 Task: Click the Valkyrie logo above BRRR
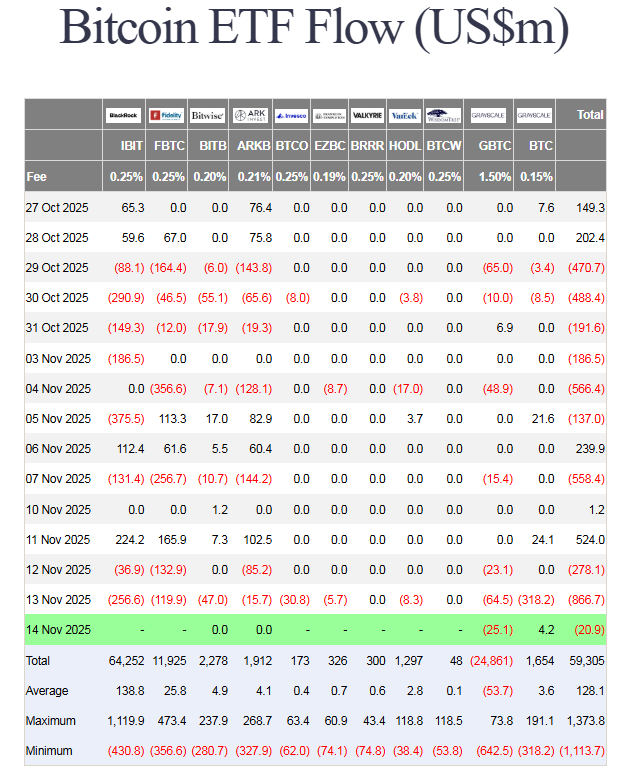tap(367, 116)
